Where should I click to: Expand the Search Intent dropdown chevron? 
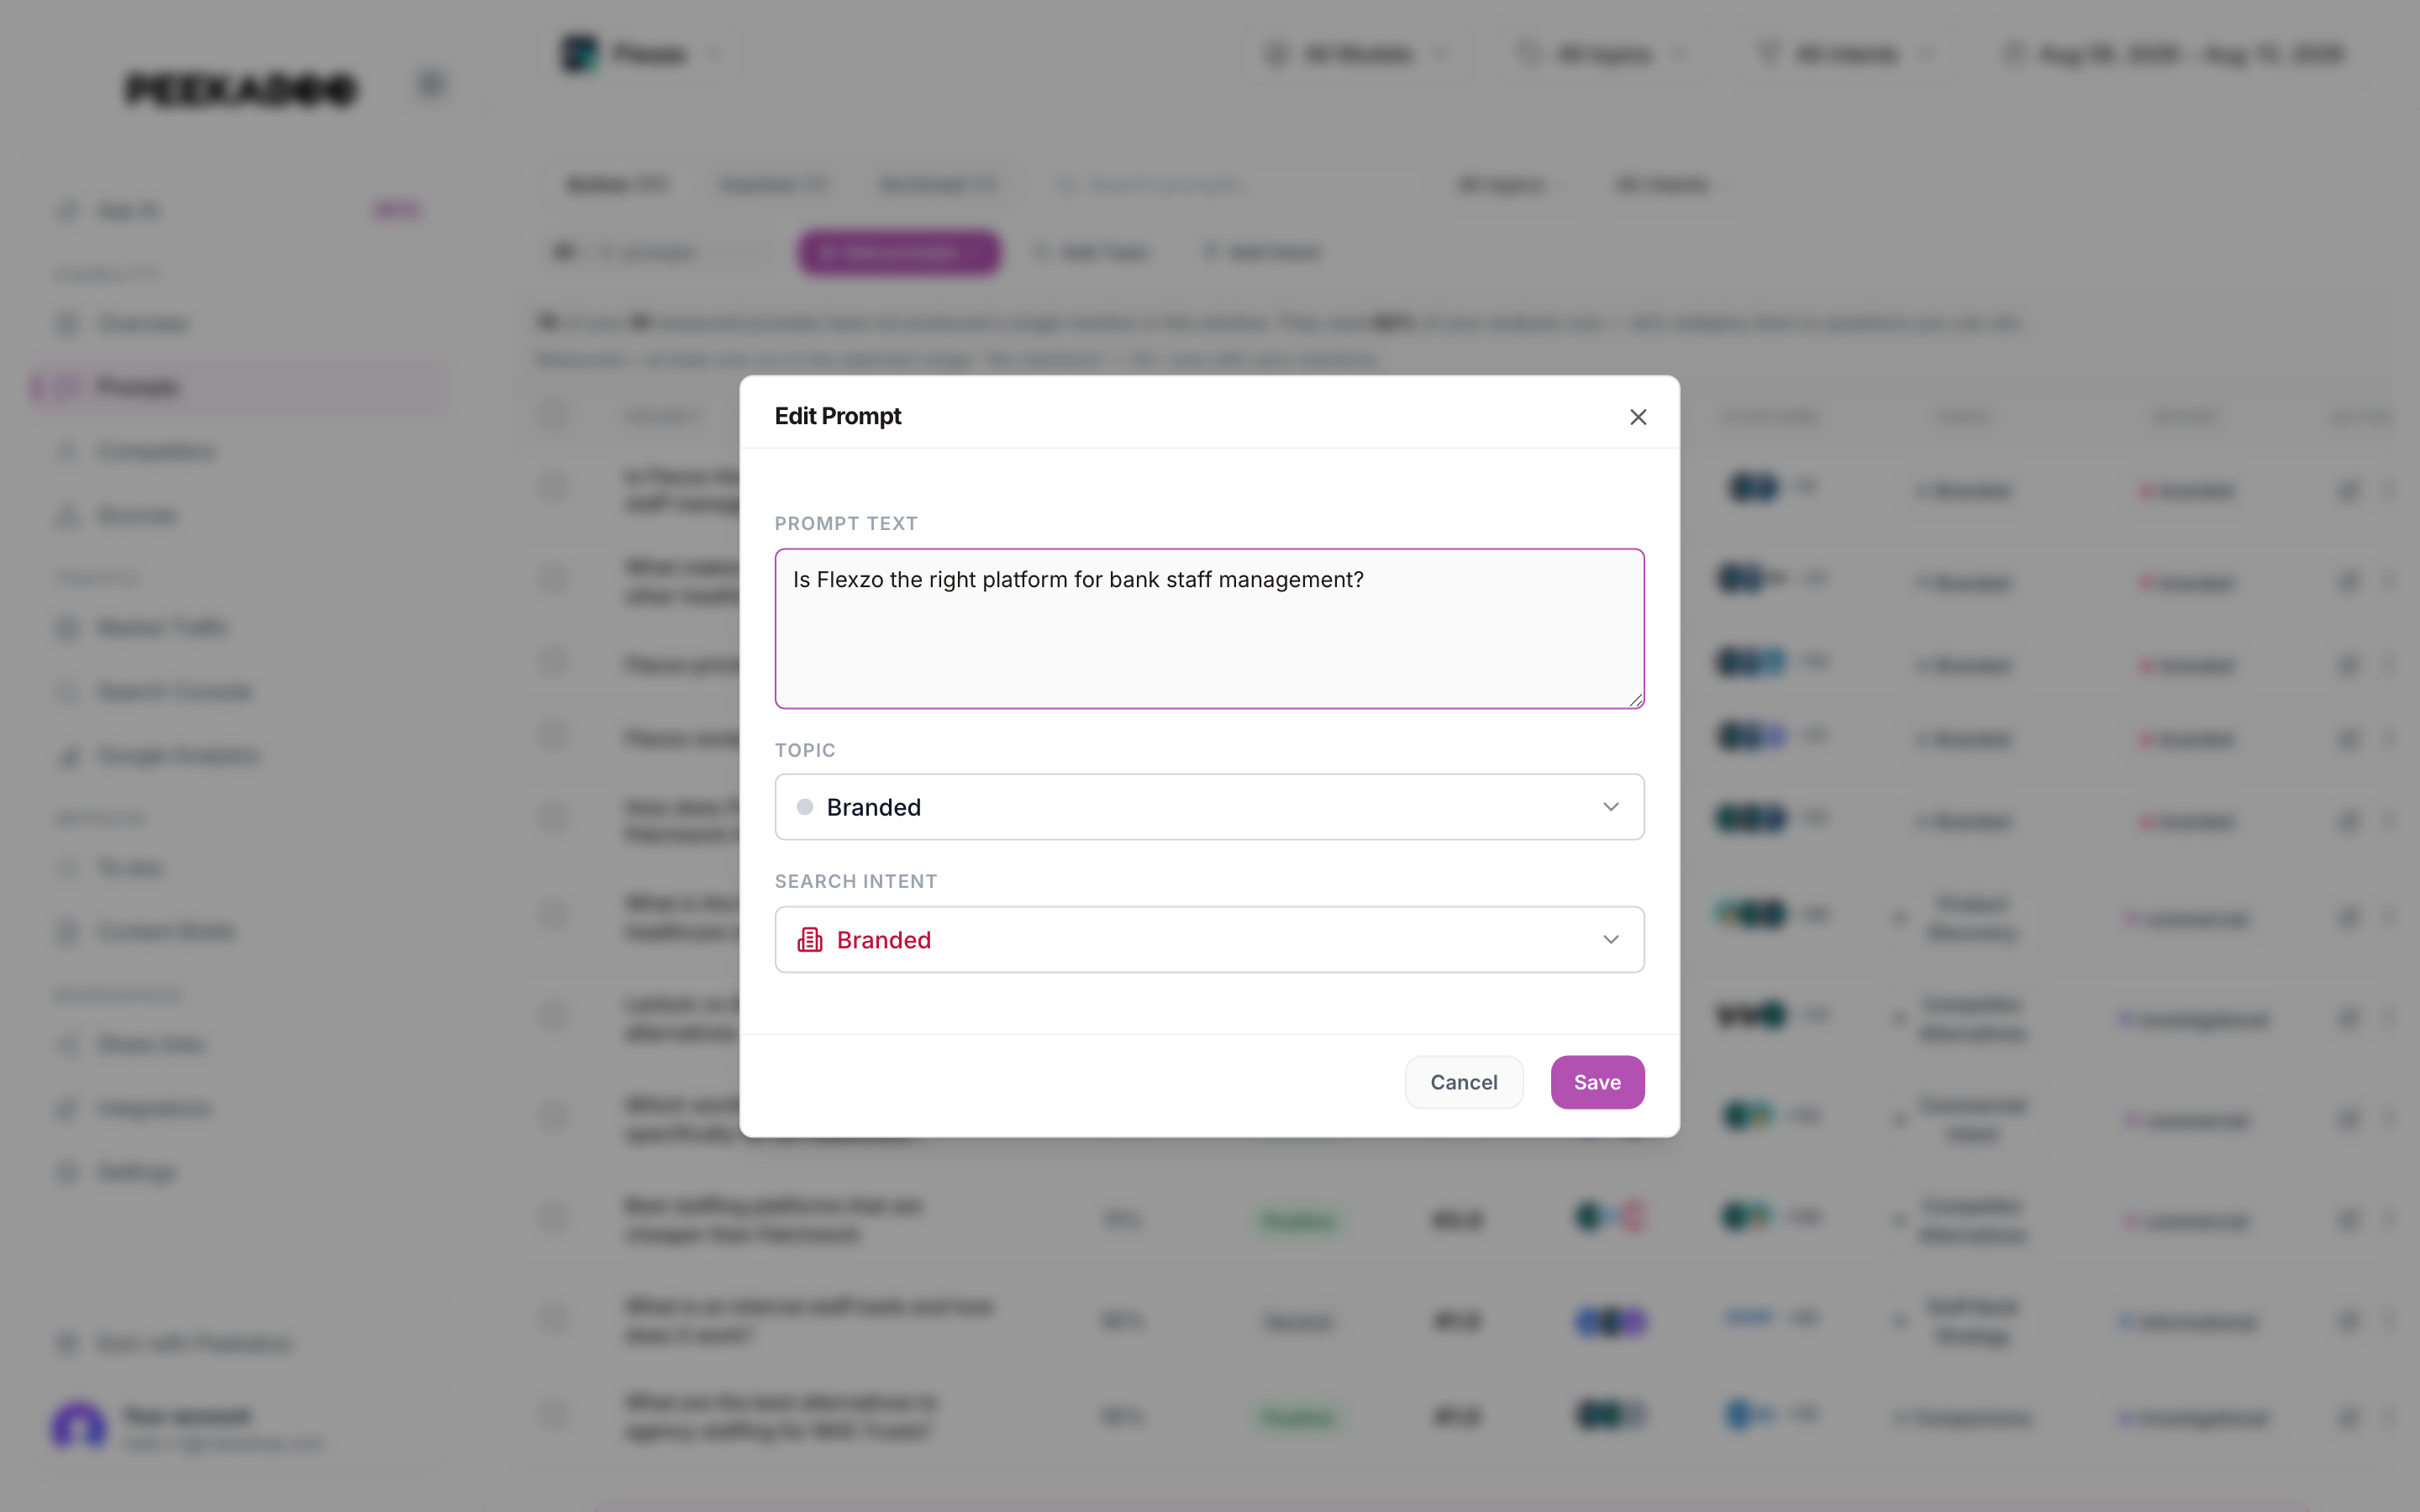click(x=1610, y=940)
